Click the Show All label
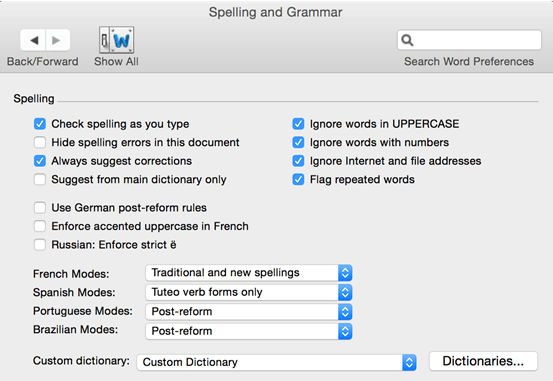Image resolution: width=553 pixels, height=381 pixels. 116,62
